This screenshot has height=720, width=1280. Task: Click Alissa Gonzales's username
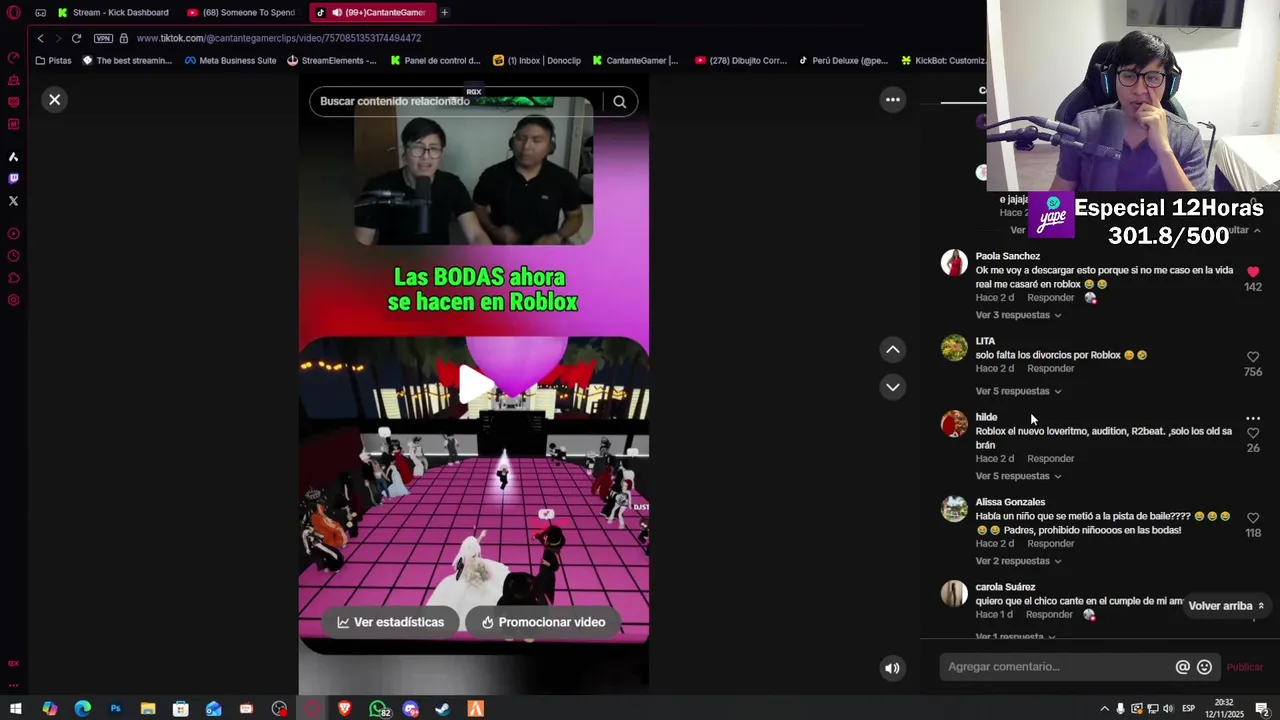pyautogui.click(x=1010, y=502)
